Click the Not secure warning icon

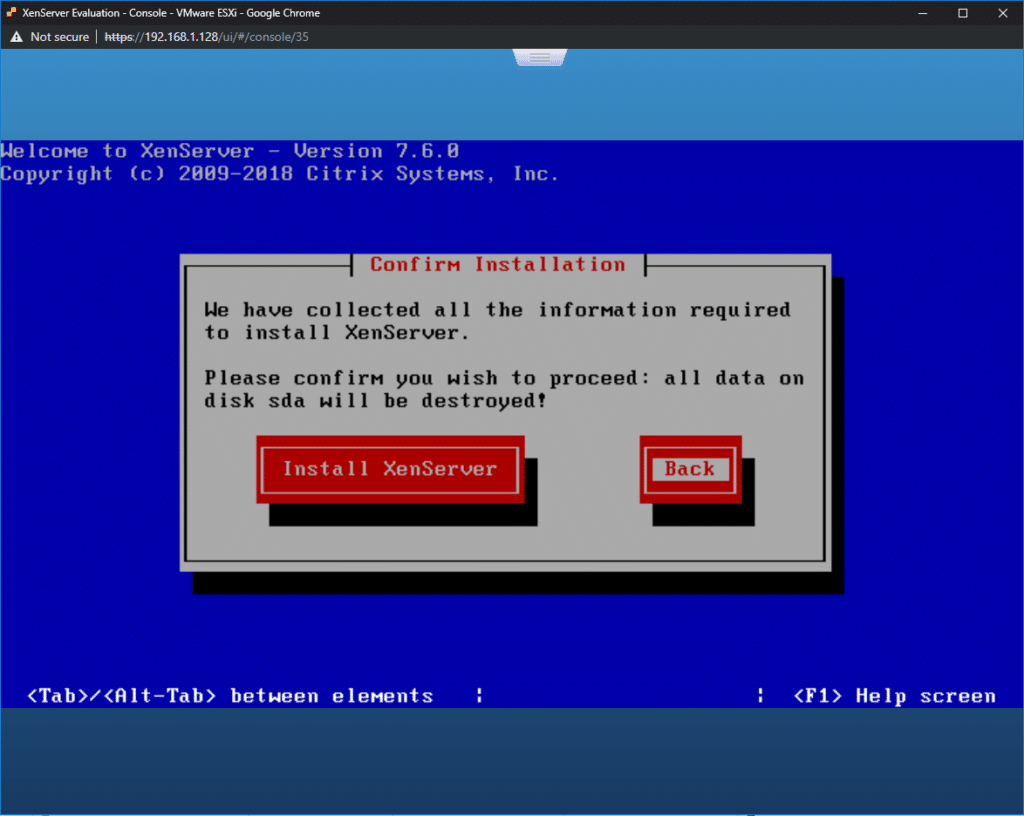click(x=16, y=37)
